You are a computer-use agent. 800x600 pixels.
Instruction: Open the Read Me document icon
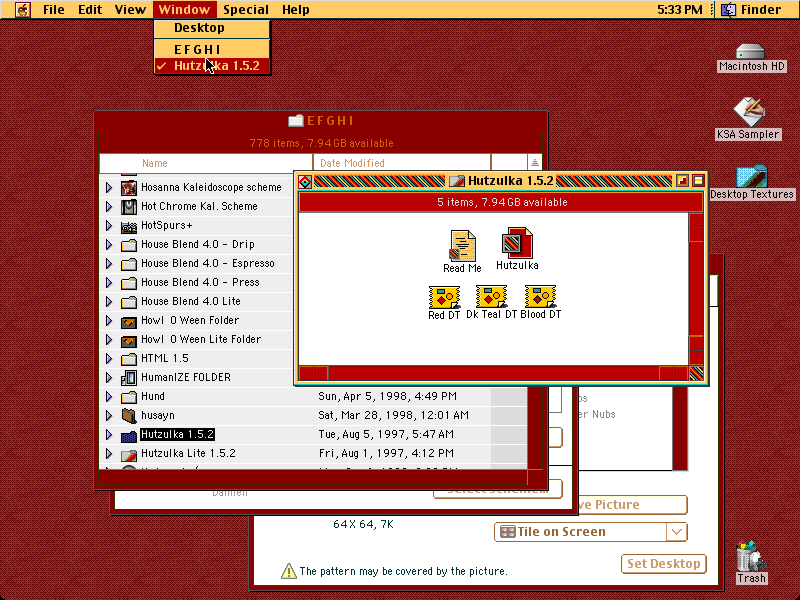(x=463, y=245)
